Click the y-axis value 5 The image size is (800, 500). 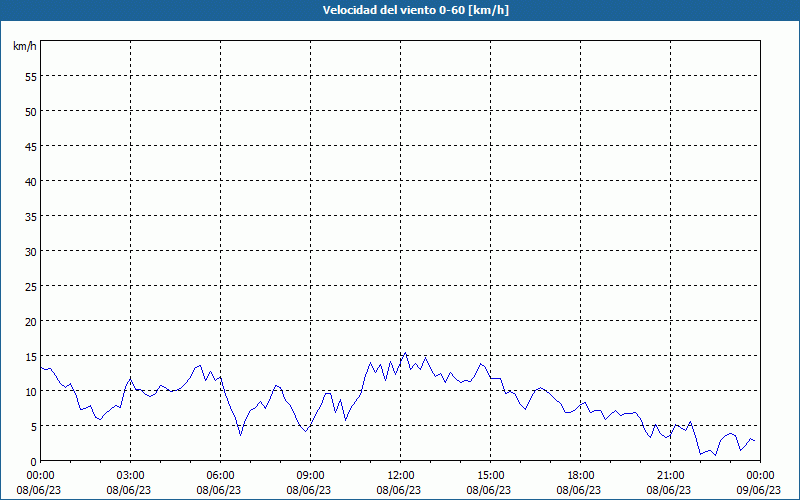(x=34, y=427)
